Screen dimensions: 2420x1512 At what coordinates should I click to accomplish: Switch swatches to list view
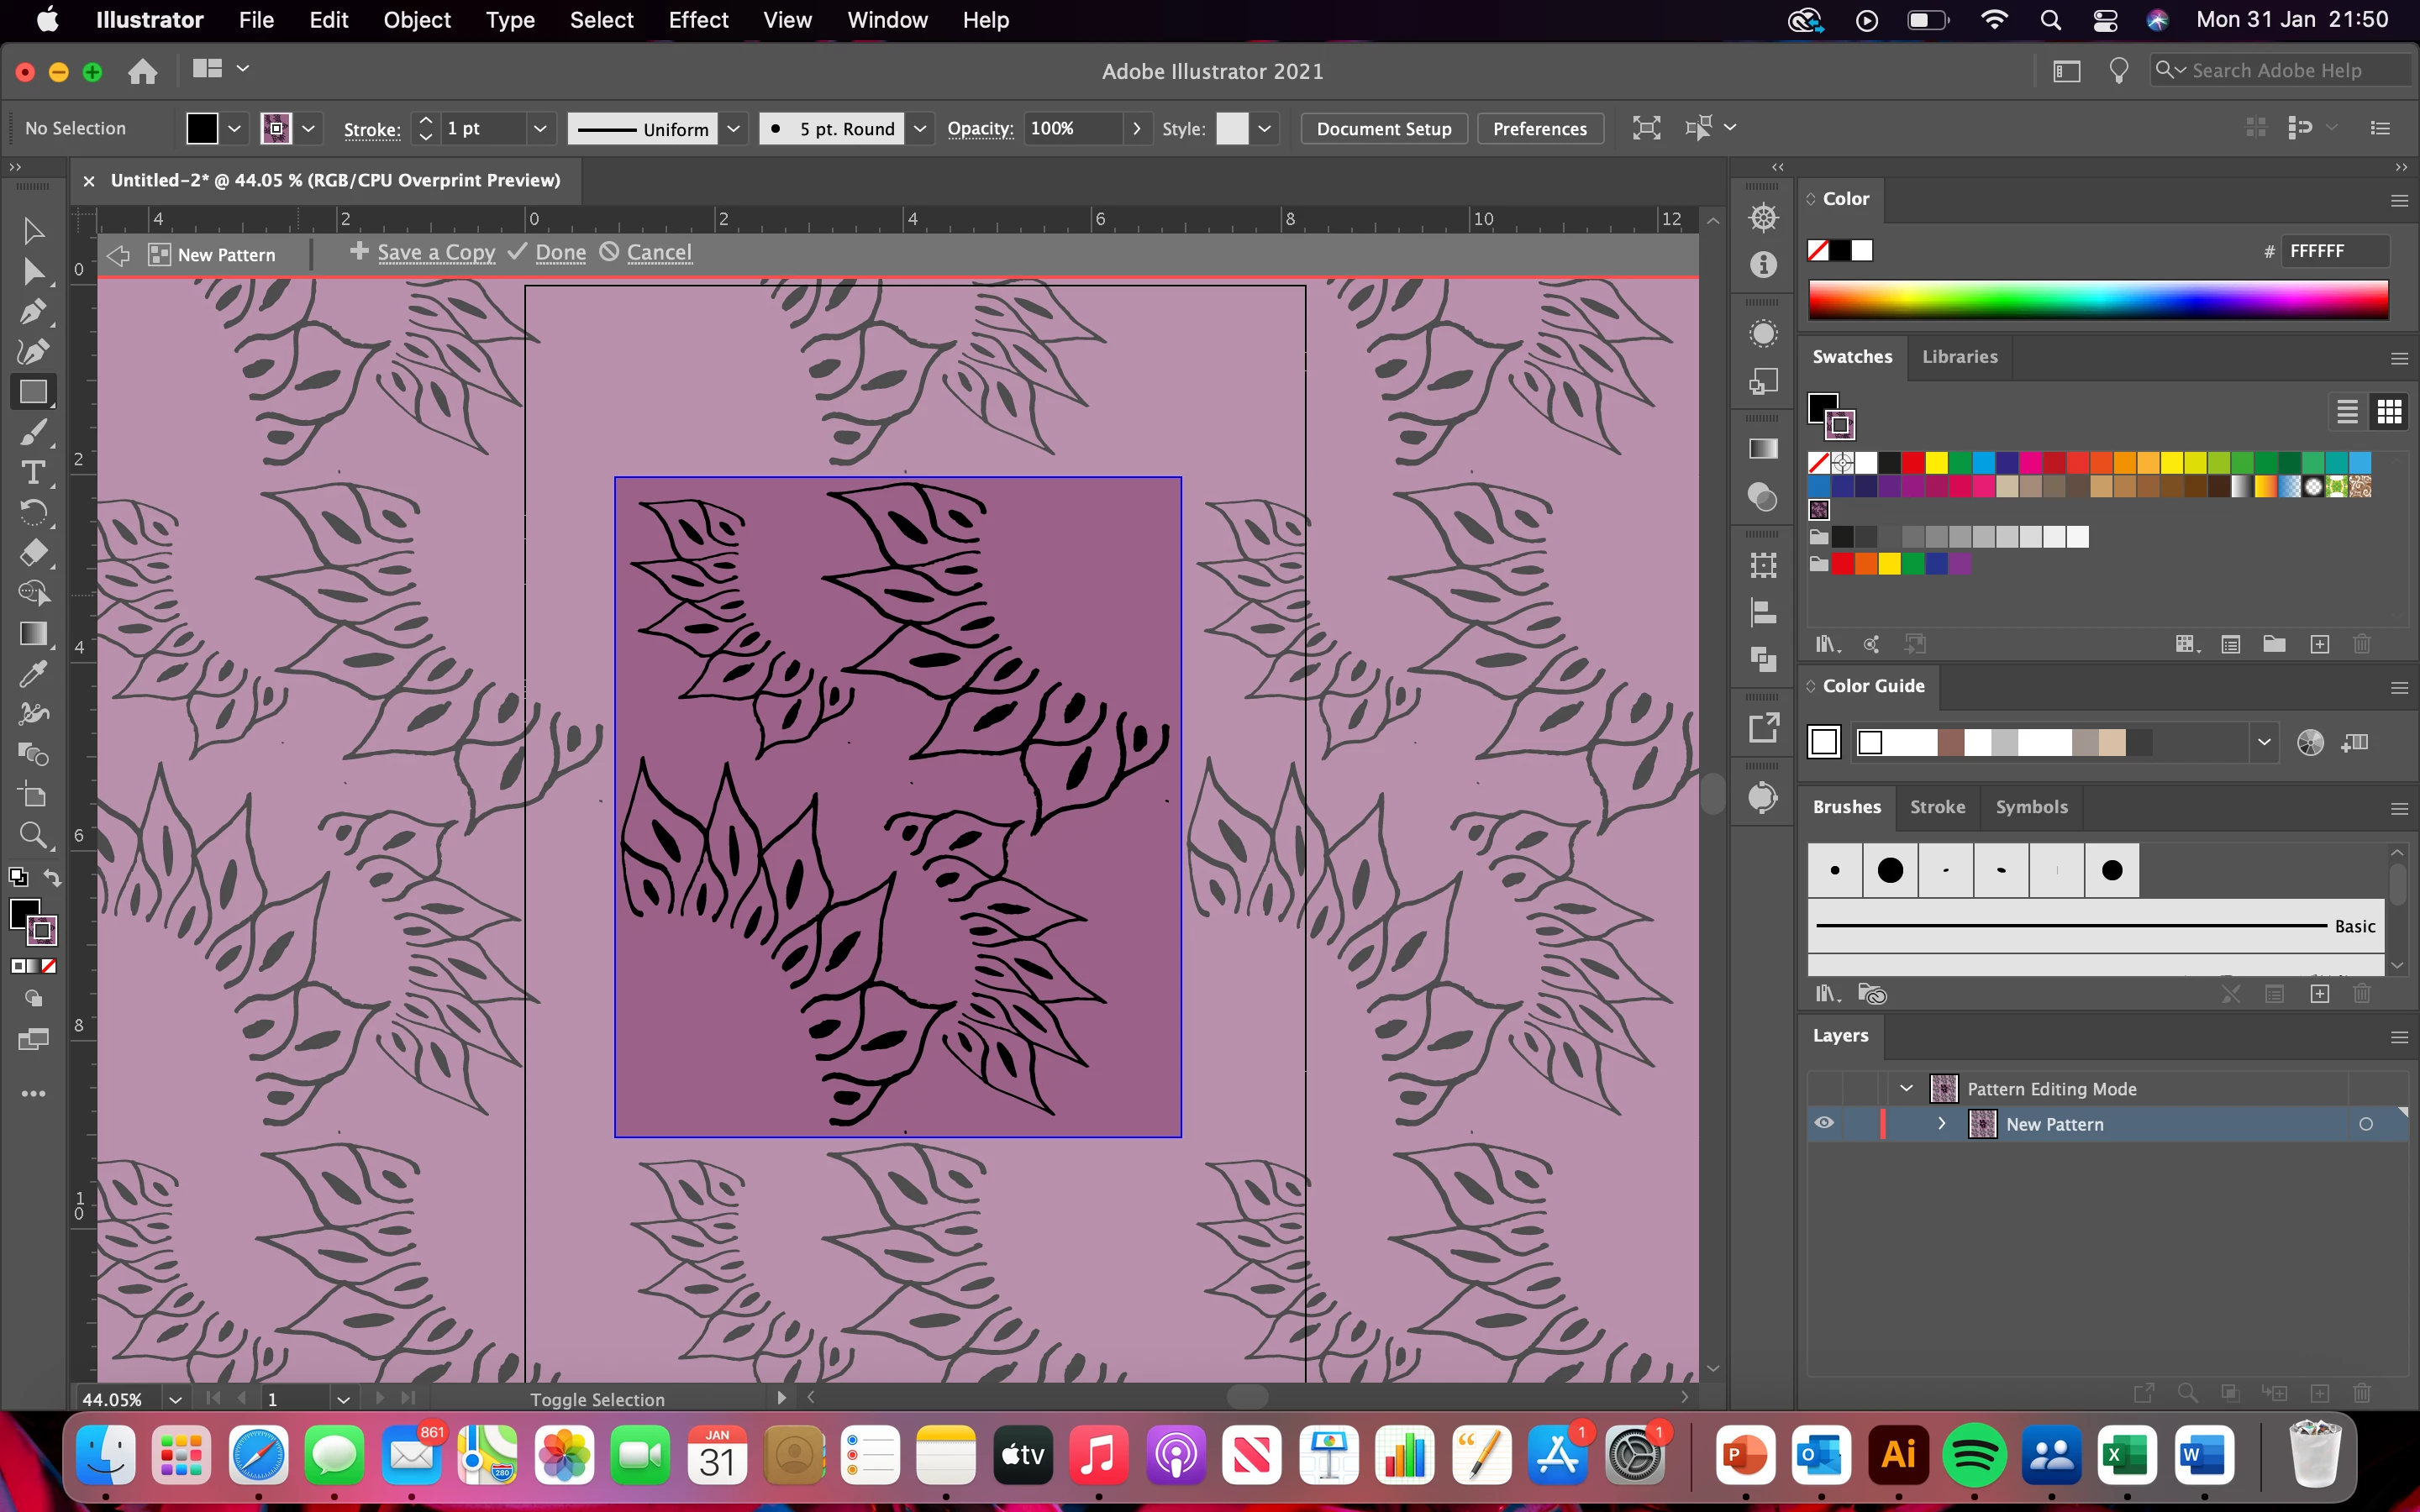tap(2347, 411)
